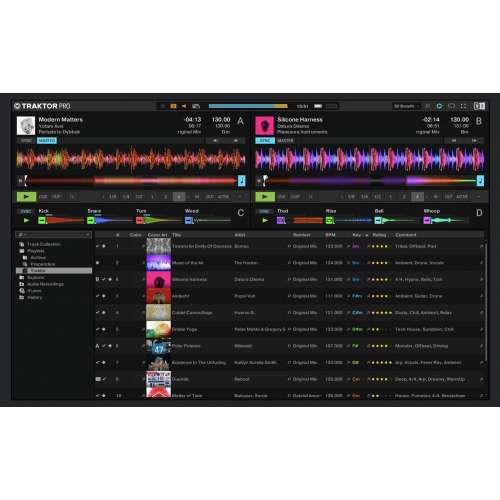
Task: Jump to track start on Deck A stripe
Action: click(x=20, y=181)
